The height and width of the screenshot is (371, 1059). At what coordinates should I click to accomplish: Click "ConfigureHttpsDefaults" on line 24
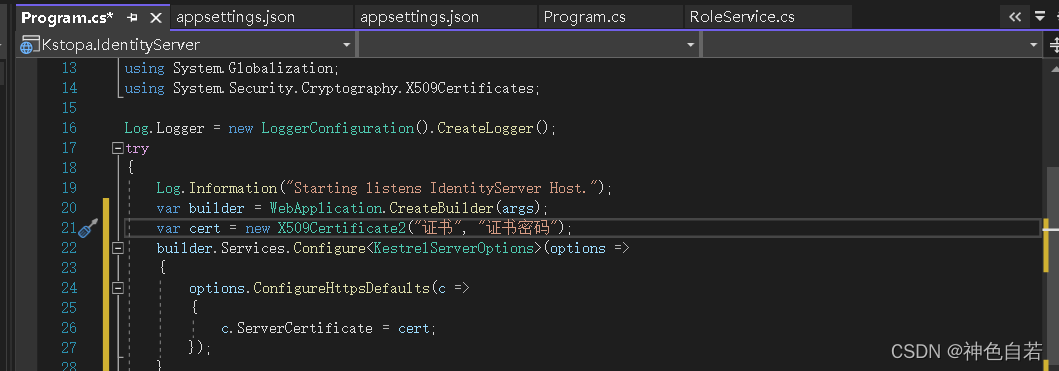pyautogui.click(x=341, y=288)
